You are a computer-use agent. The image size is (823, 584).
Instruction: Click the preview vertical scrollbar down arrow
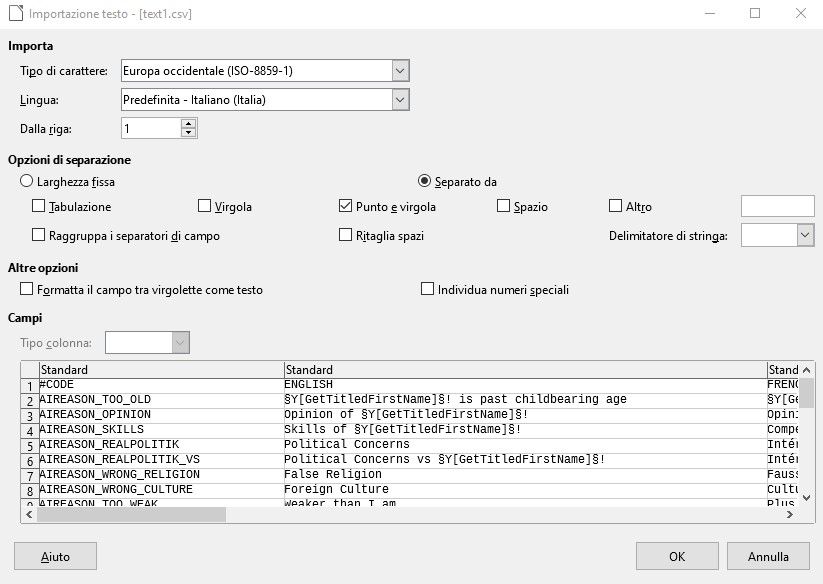(807, 498)
